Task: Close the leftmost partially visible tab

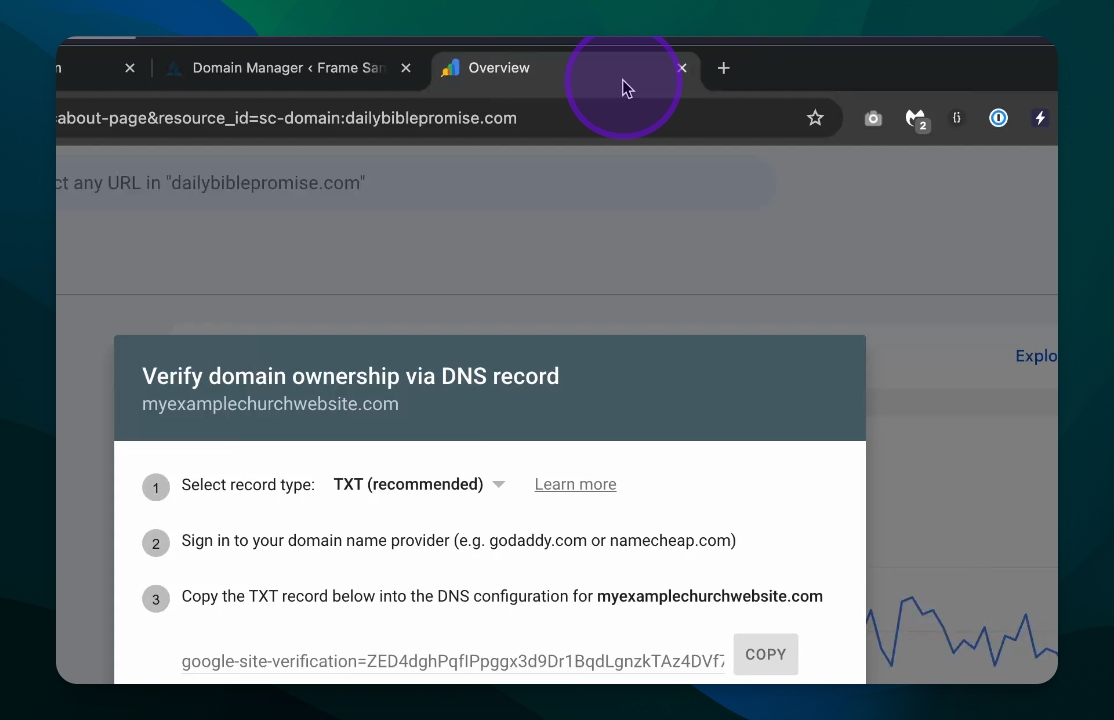Action: 130,68
